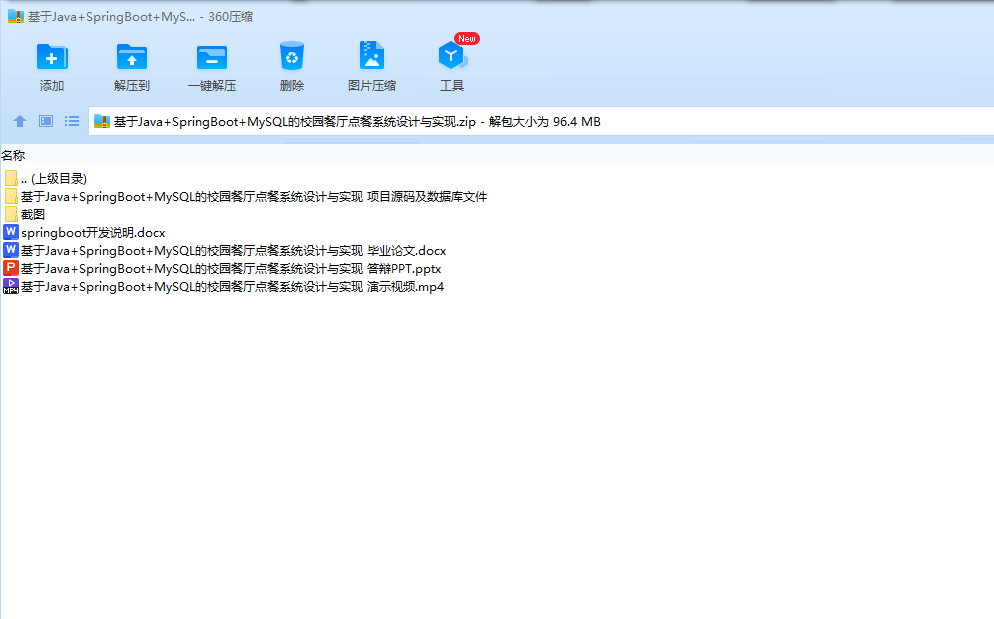Click the 解压到 (Extract to) icon
The image size is (994, 619).
(x=132, y=57)
